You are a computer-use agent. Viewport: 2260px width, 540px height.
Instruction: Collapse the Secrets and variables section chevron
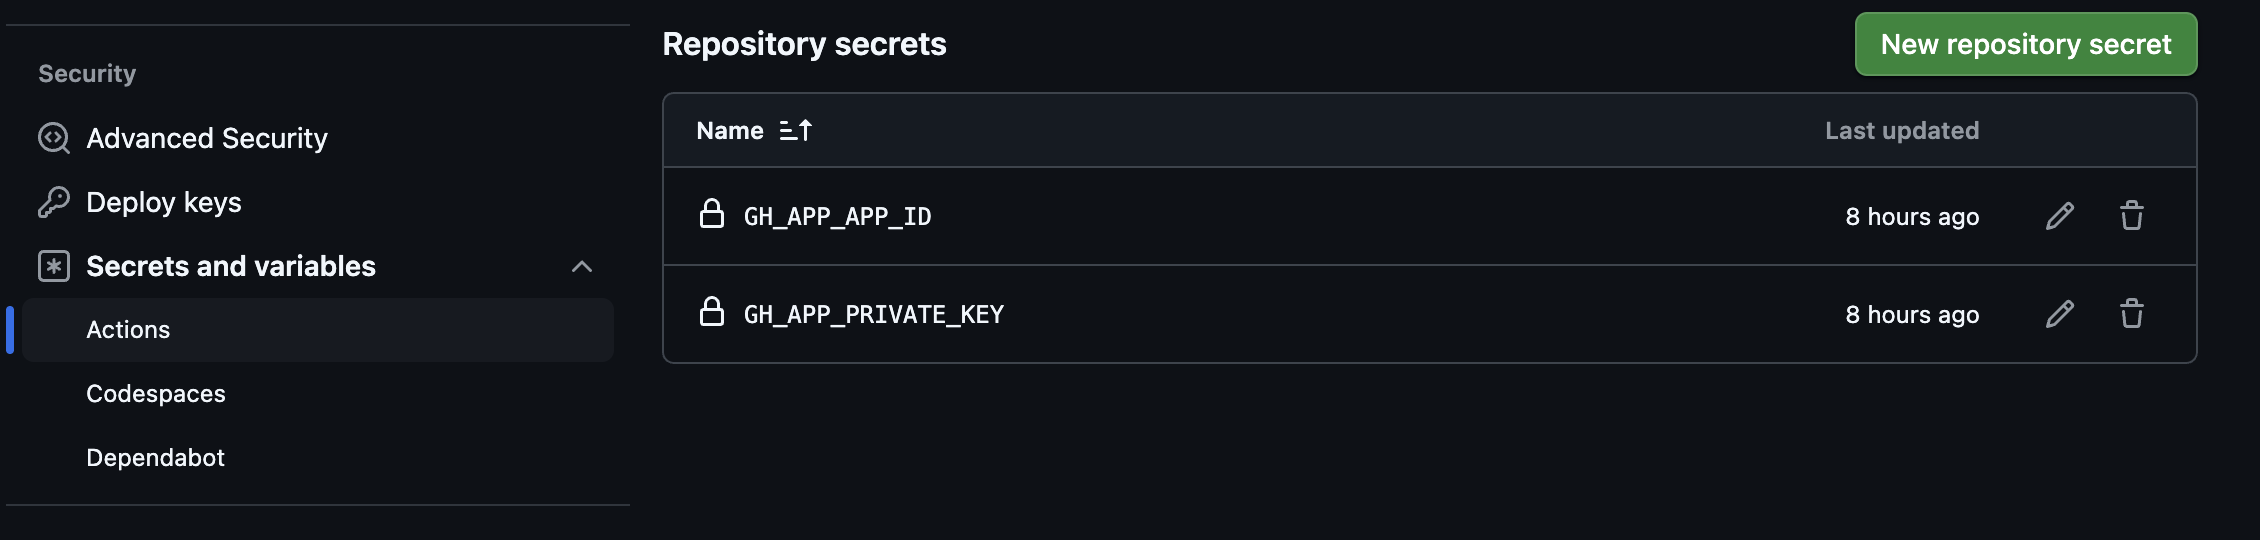tap(582, 266)
